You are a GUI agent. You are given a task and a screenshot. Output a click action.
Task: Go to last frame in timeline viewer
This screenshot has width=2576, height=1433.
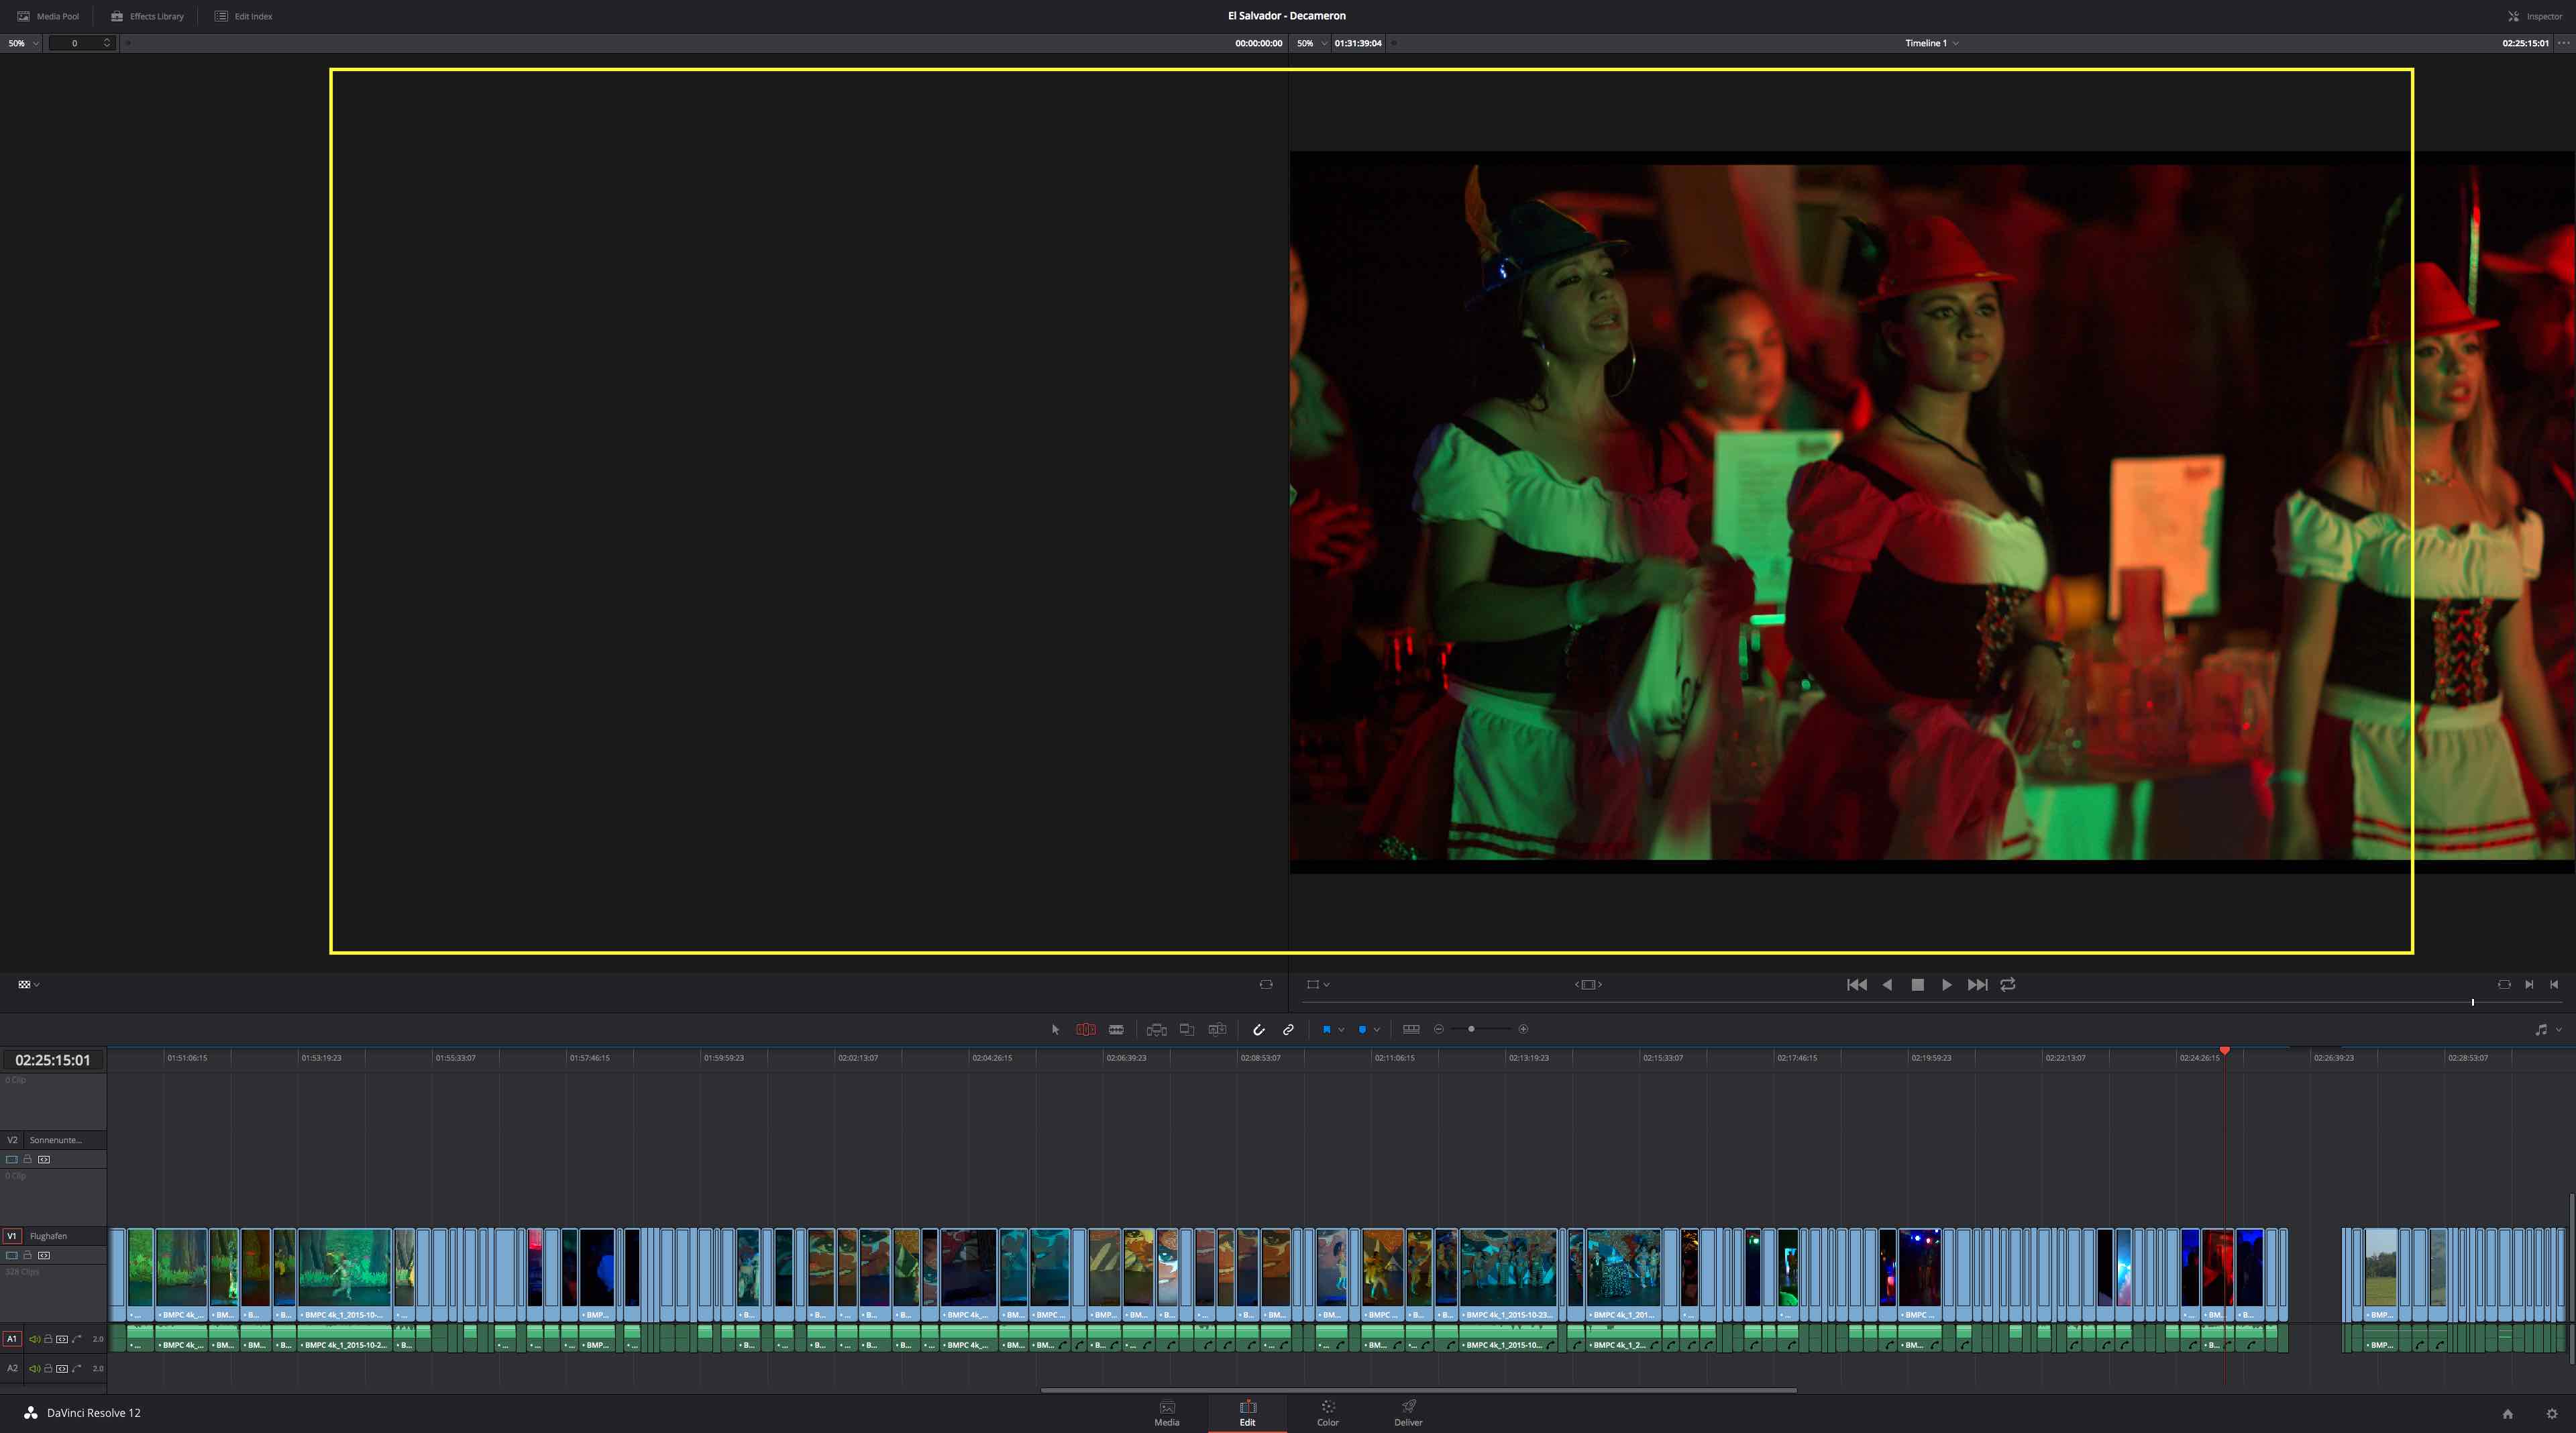click(1977, 985)
